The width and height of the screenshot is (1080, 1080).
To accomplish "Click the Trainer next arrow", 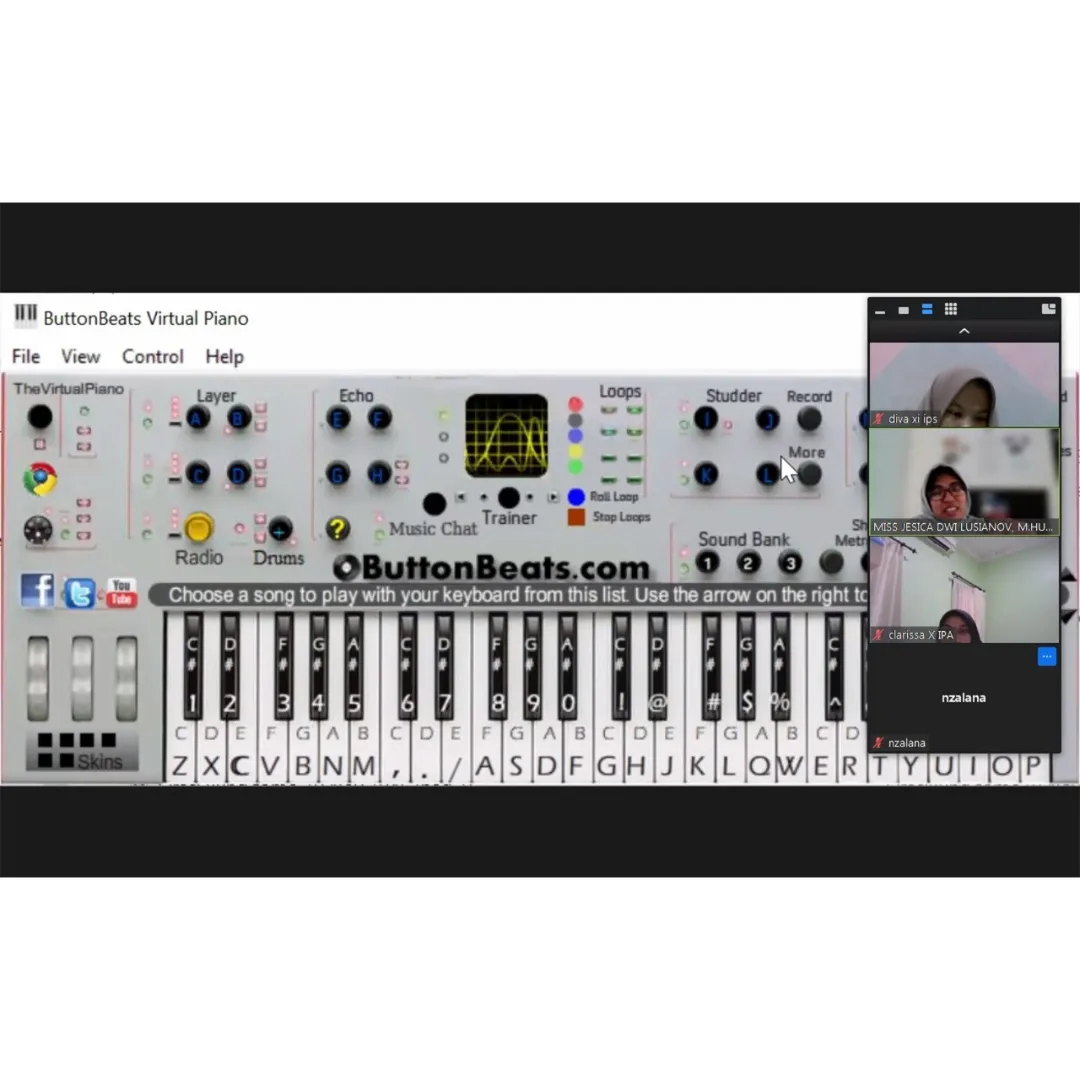I will tap(553, 497).
